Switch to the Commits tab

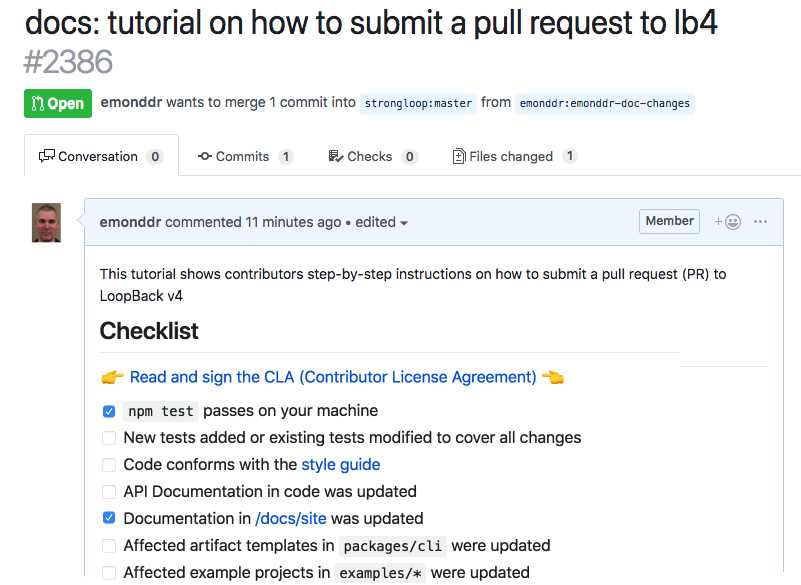(244, 156)
